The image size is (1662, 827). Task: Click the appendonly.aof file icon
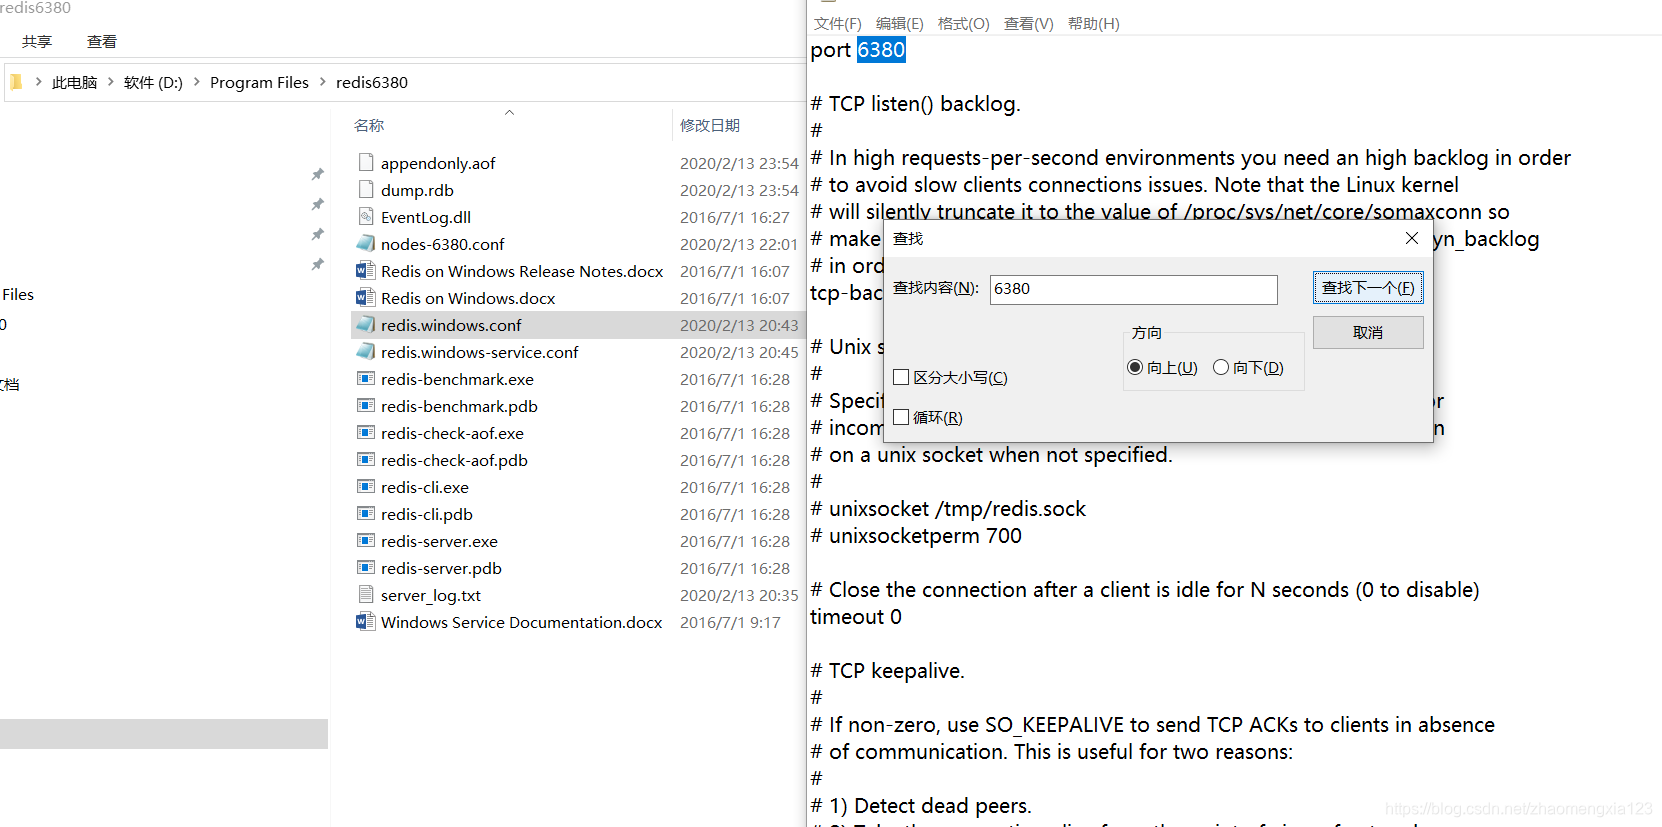coord(366,162)
